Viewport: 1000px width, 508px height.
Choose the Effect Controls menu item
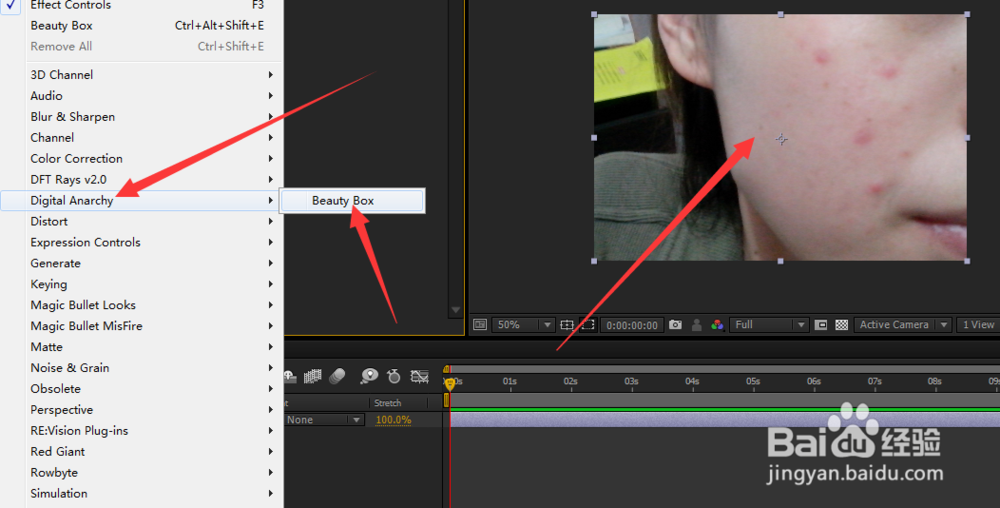(x=142, y=5)
